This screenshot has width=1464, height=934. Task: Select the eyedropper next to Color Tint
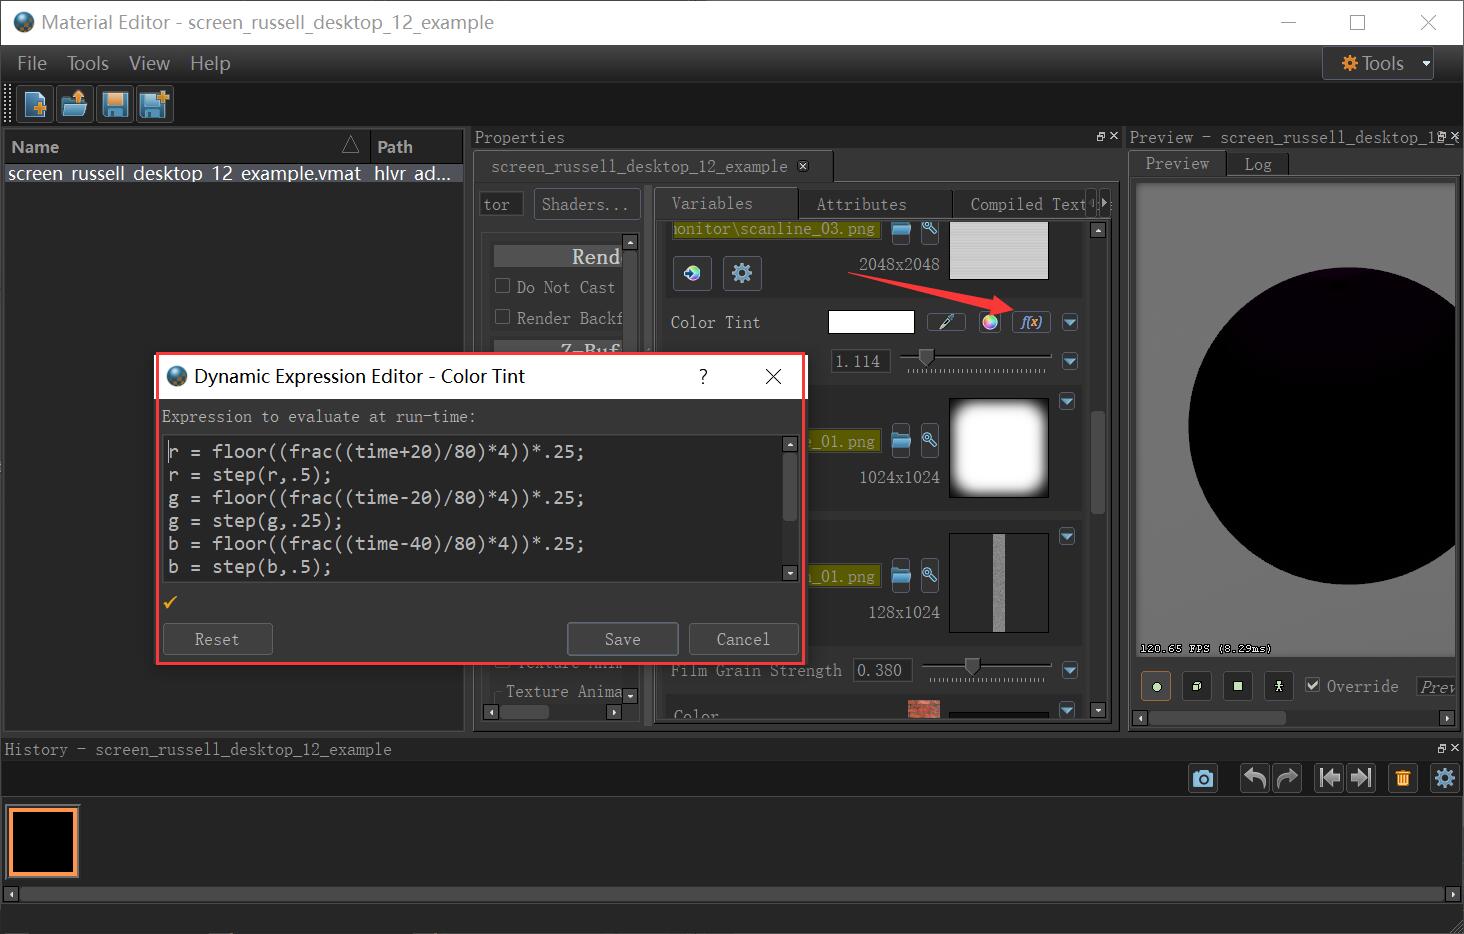pos(947,322)
